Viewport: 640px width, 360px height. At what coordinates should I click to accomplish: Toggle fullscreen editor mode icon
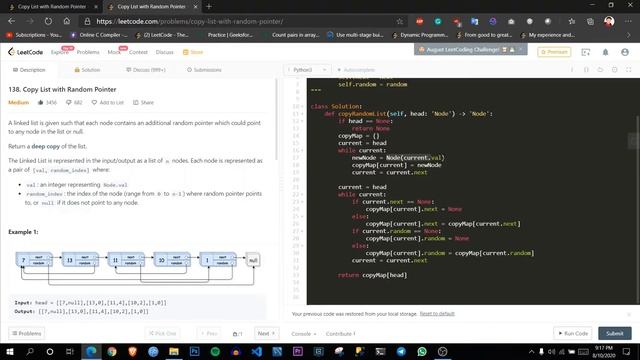[629, 70]
